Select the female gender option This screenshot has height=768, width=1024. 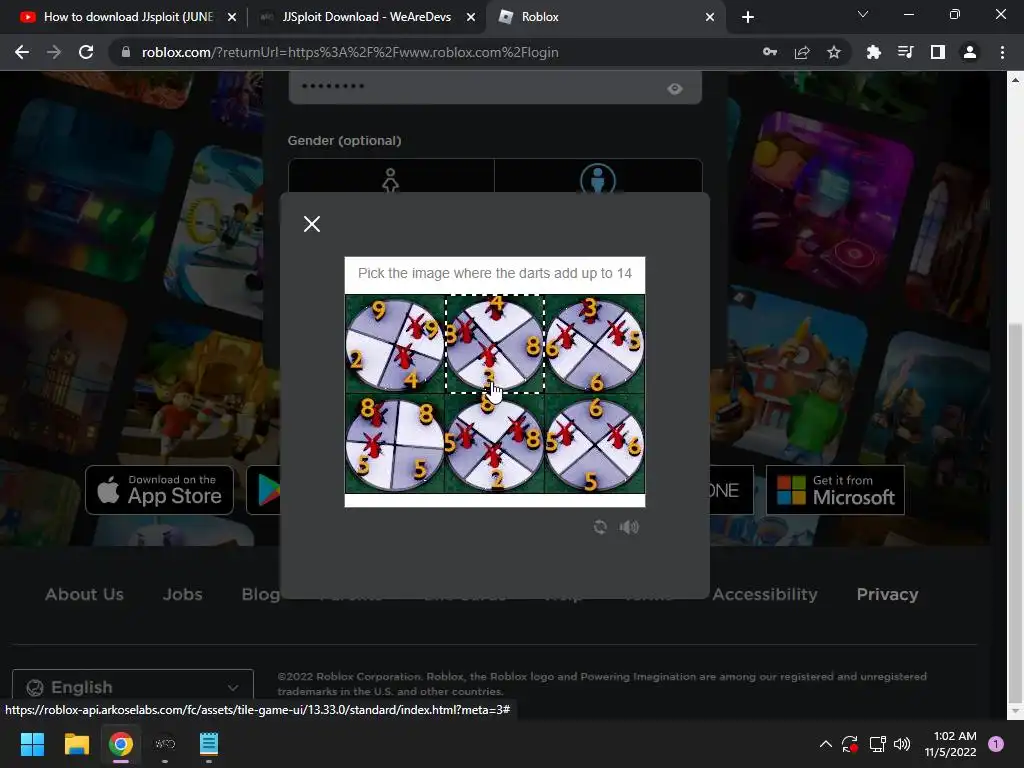pos(391,178)
